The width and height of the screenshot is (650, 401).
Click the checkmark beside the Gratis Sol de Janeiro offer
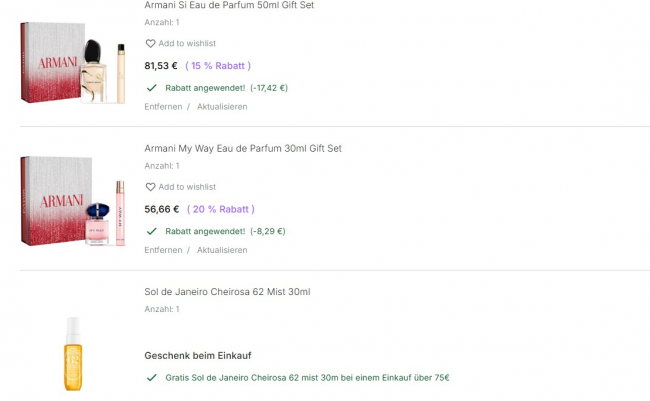pos(152,378)
